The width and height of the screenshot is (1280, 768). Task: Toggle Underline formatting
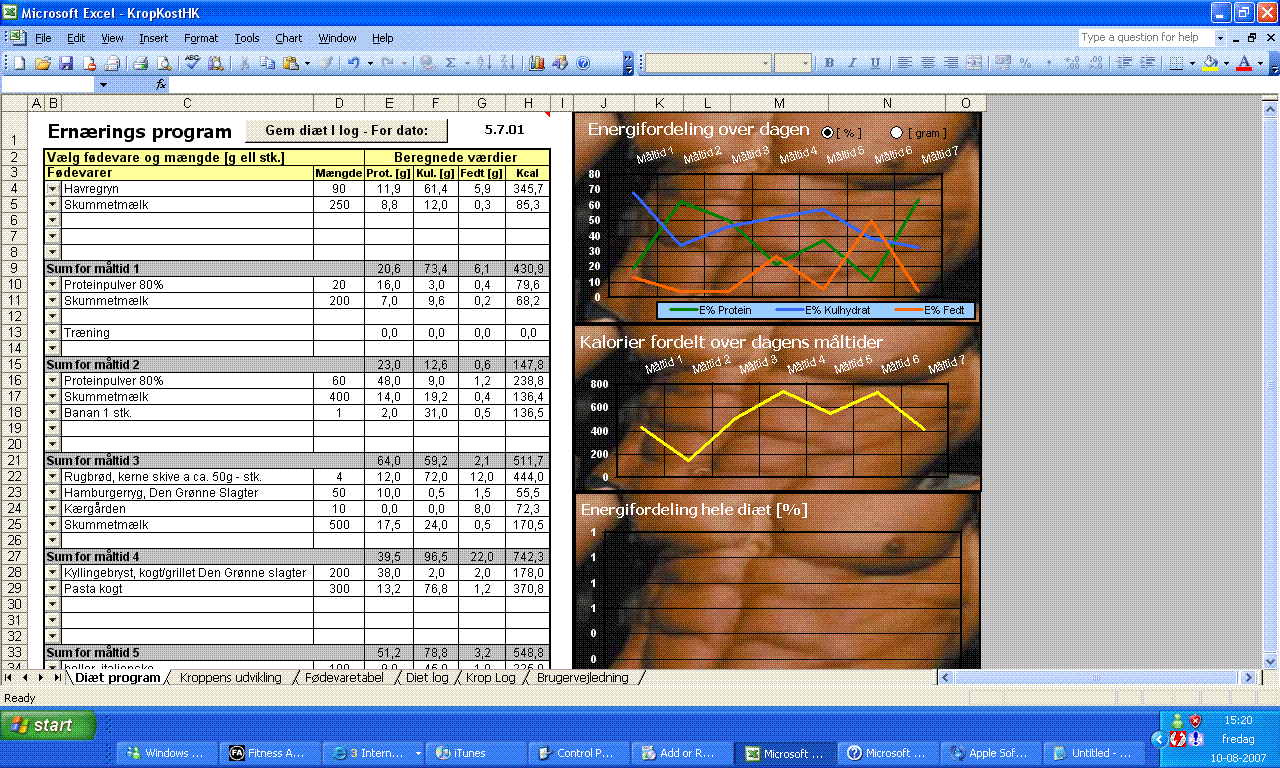tap(875, 63)
